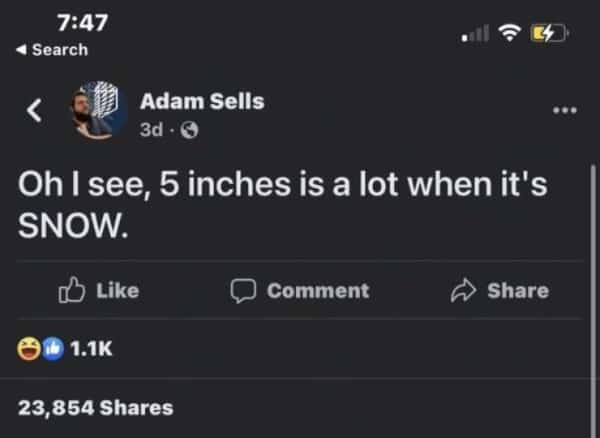
Task: Tap the Haha laughing reaction emoji
Action: [28, 349]
